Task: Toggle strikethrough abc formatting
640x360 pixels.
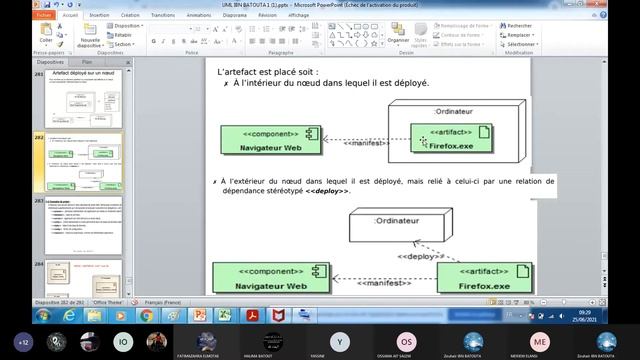Action: click(193, 41)
